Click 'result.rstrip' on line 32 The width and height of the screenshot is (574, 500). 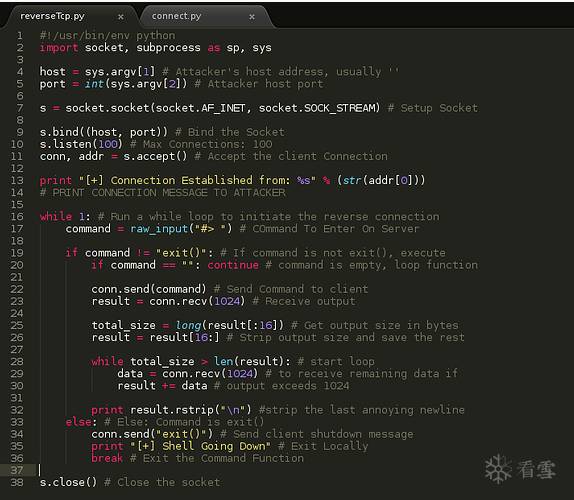click(x=172, y=410)
